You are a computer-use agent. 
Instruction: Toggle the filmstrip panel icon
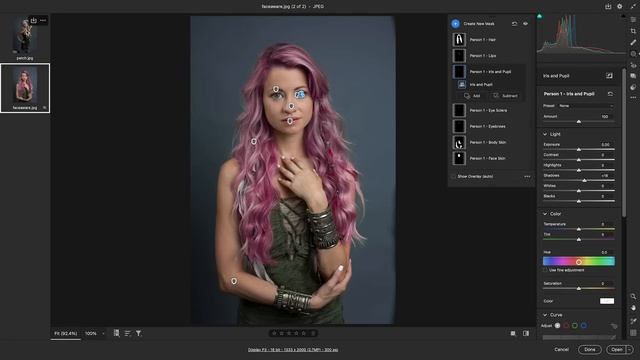click(116, 333)
